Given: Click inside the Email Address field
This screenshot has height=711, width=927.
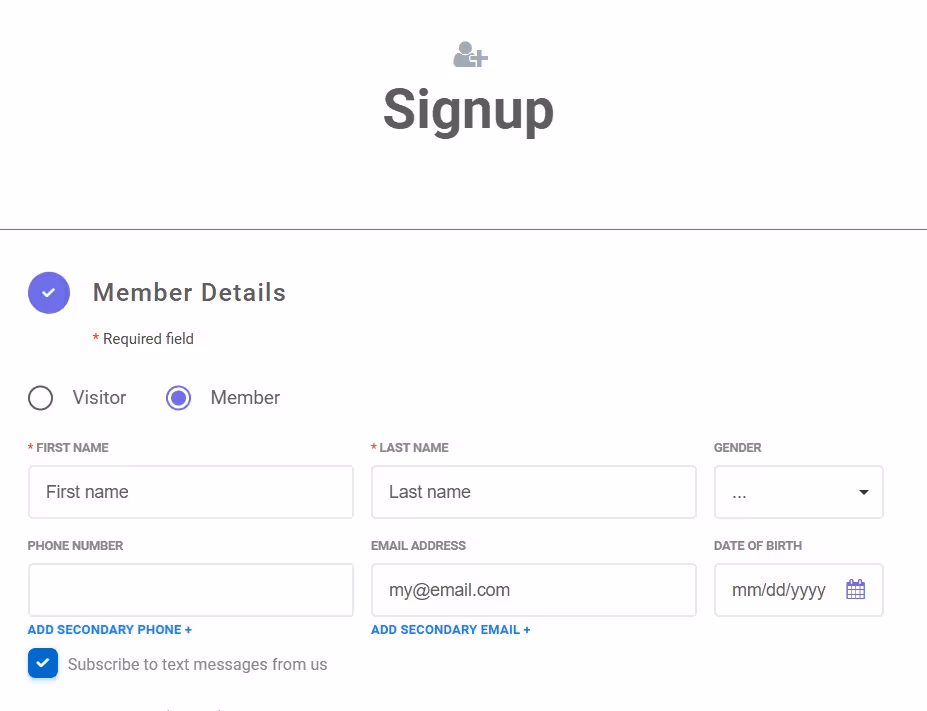Looking at the screenshot, I should (533, 590).
